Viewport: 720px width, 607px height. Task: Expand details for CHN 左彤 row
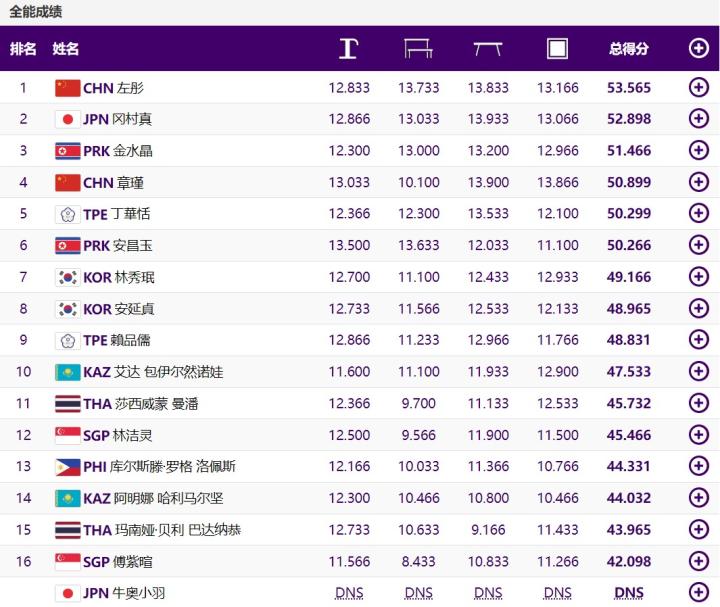[699, 87]
